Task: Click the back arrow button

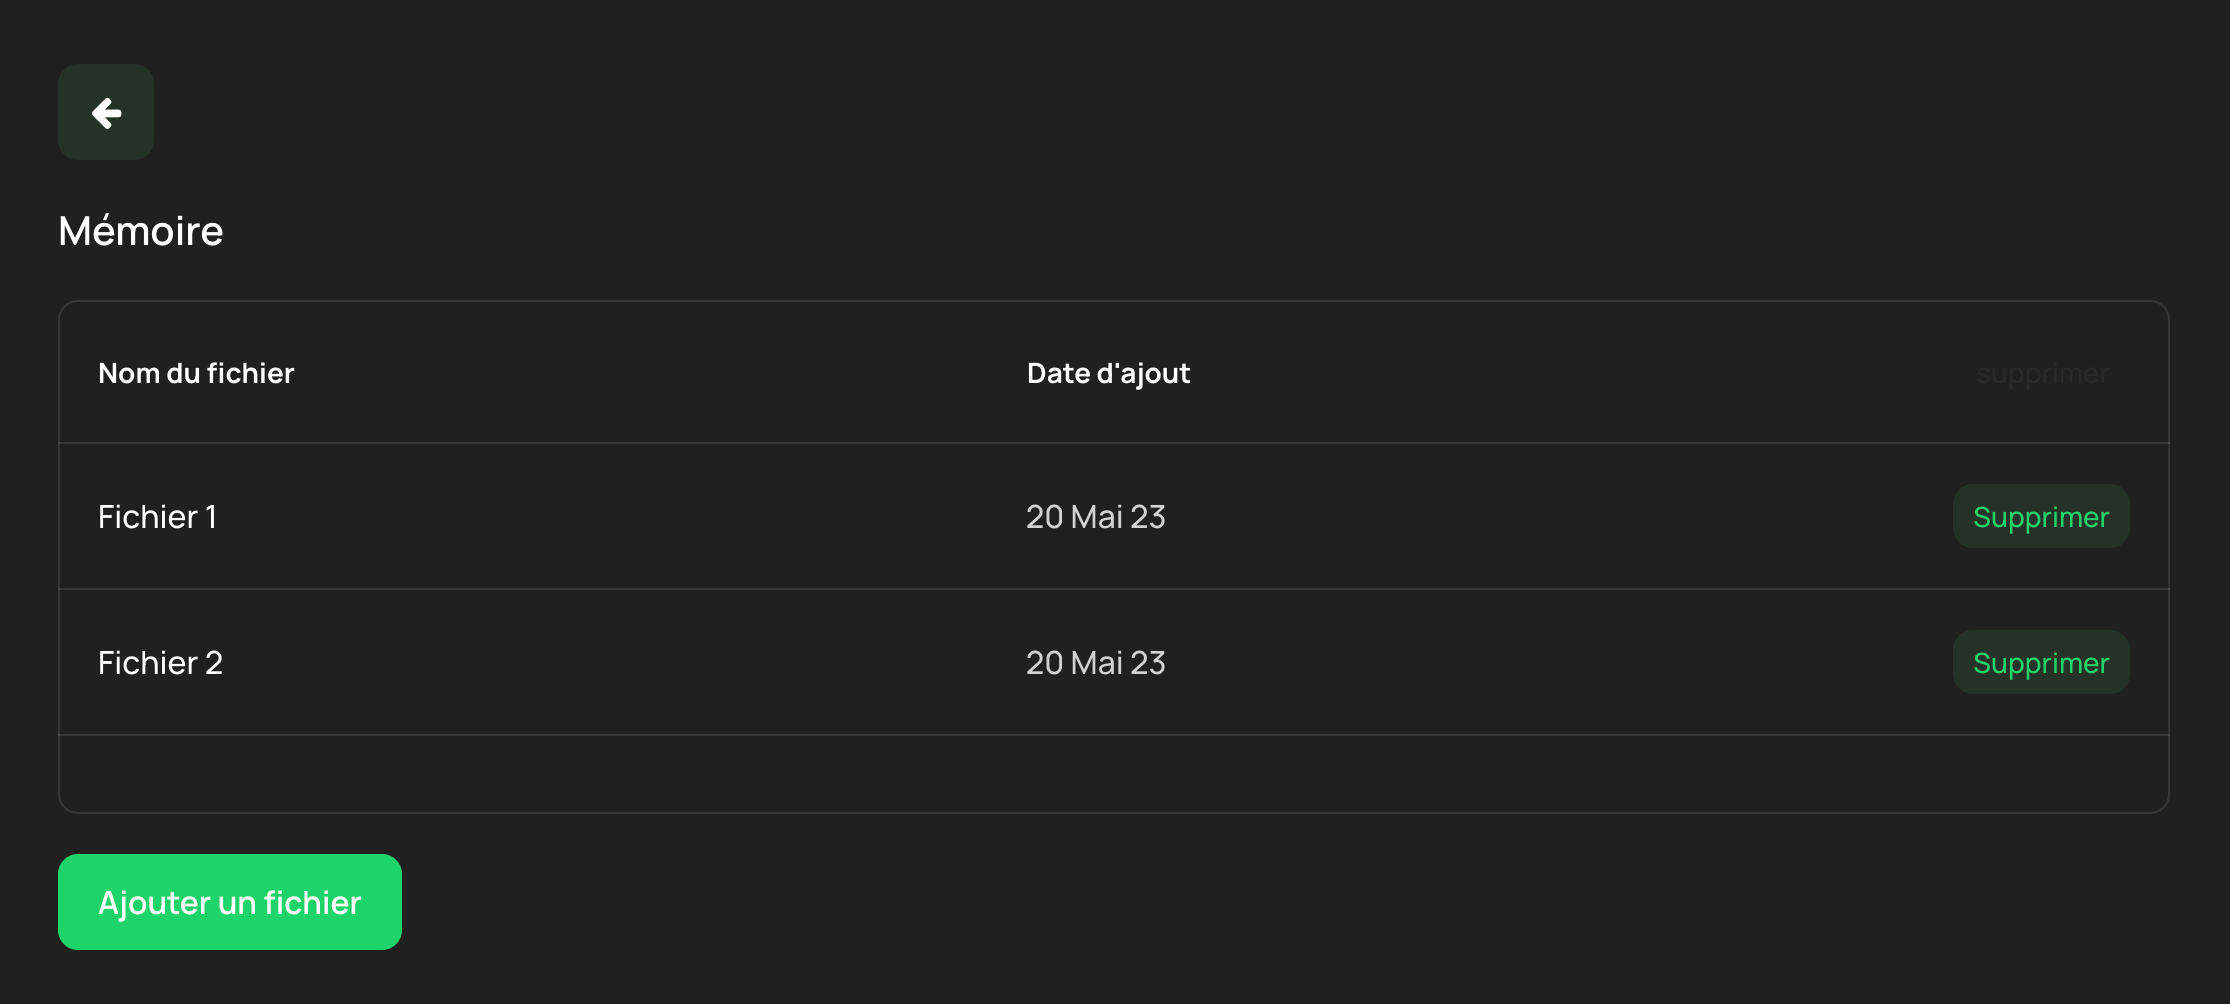Action: tap(106, 112)
